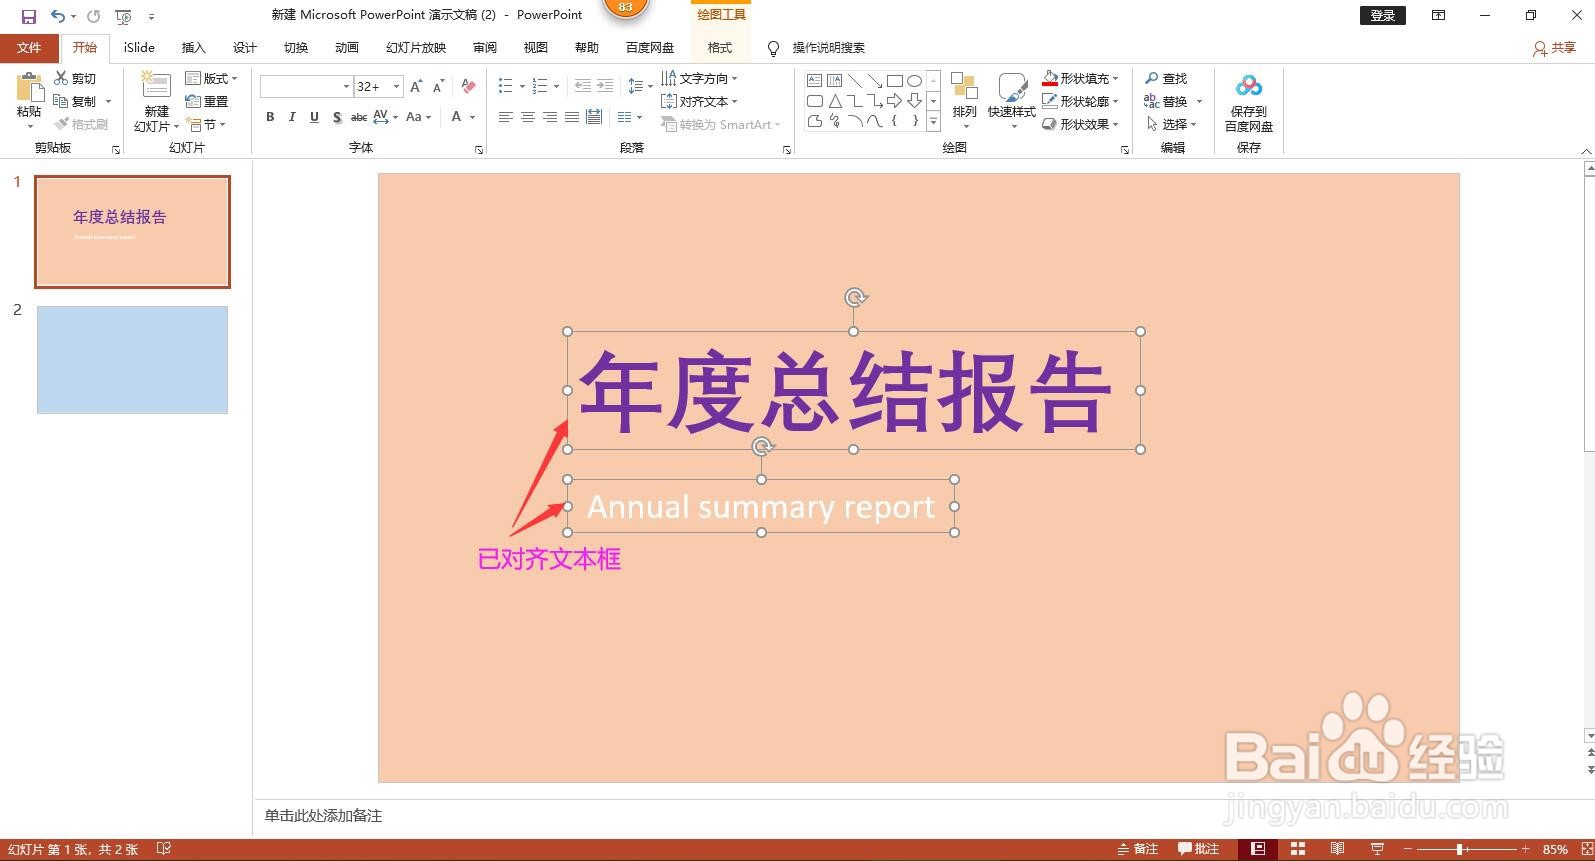Viewport: 1595px width, 861px height.
Task: Click Comments (批注) in status bar
Action: (1199, 849)
